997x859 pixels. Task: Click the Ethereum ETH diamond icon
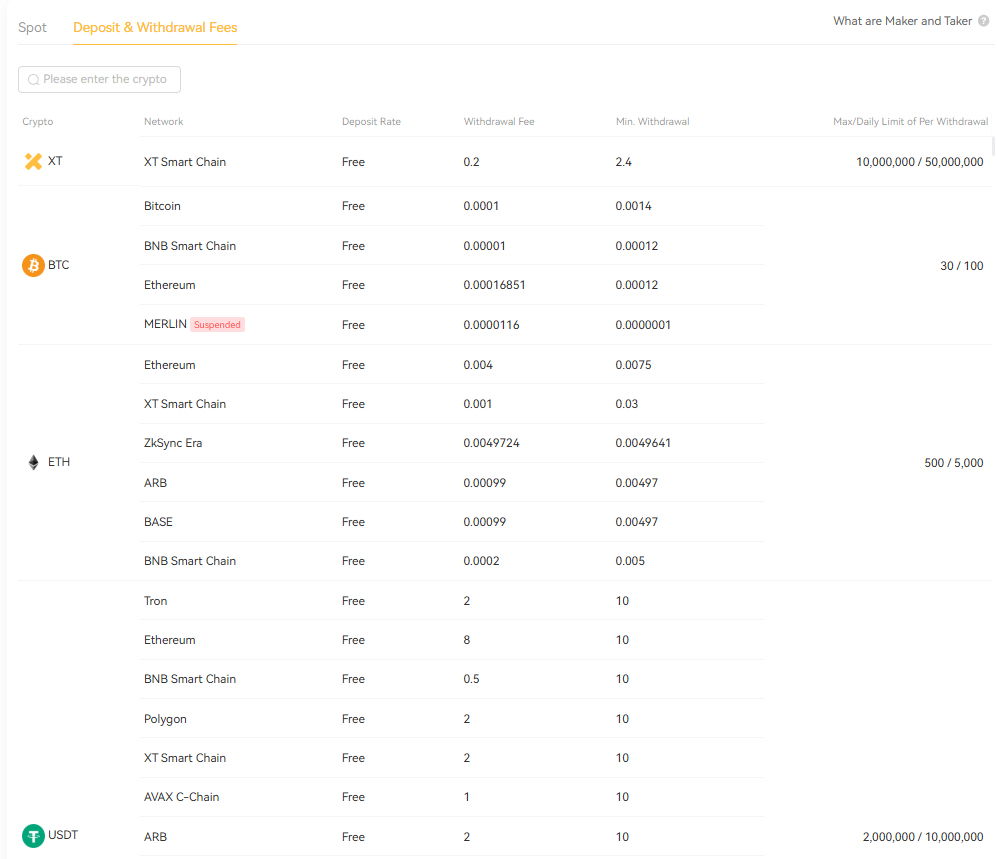tap(34, 462)
